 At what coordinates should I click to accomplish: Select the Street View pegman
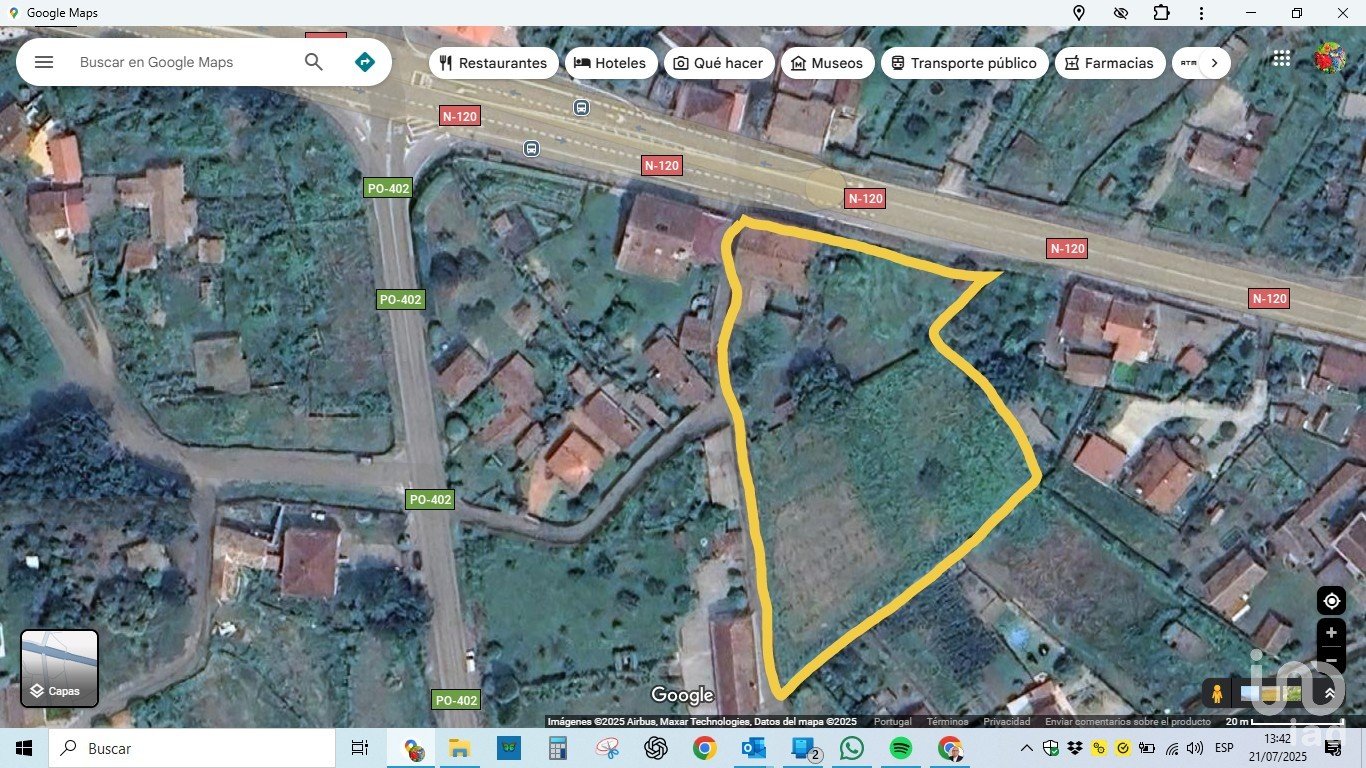pyautogui.click(x=1217, y=693)
